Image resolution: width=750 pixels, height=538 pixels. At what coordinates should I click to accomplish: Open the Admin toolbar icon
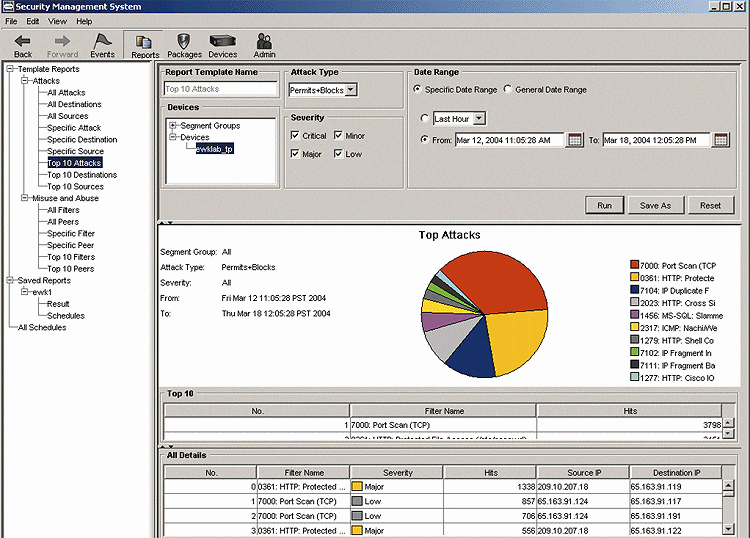click(x=264, y=43)
